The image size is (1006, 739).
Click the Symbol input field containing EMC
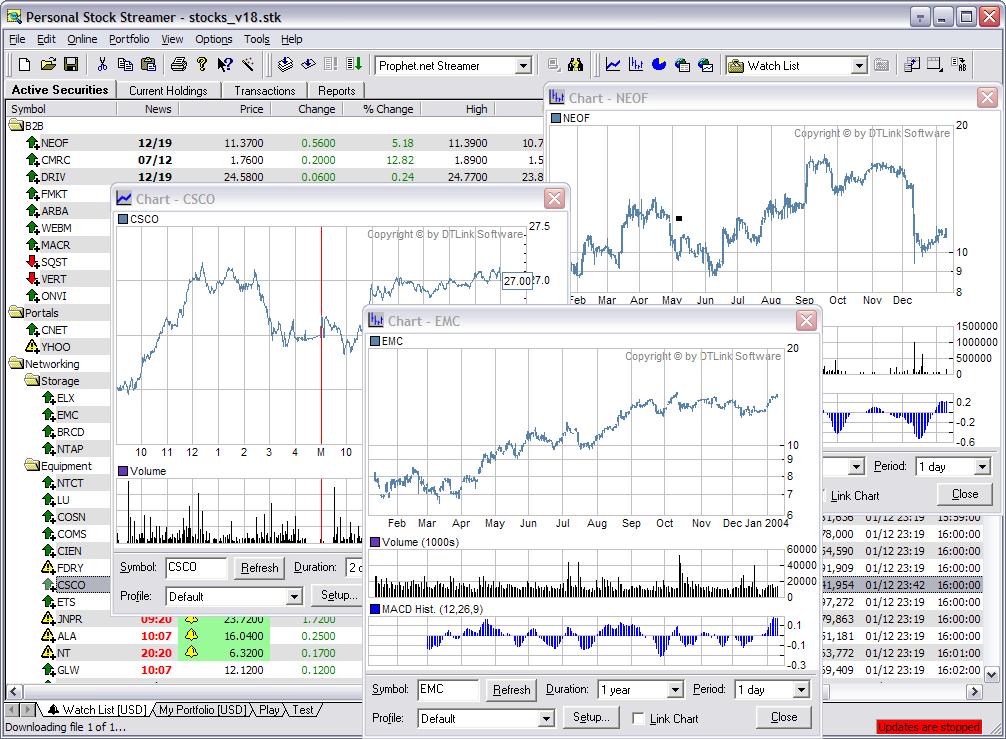446,689
